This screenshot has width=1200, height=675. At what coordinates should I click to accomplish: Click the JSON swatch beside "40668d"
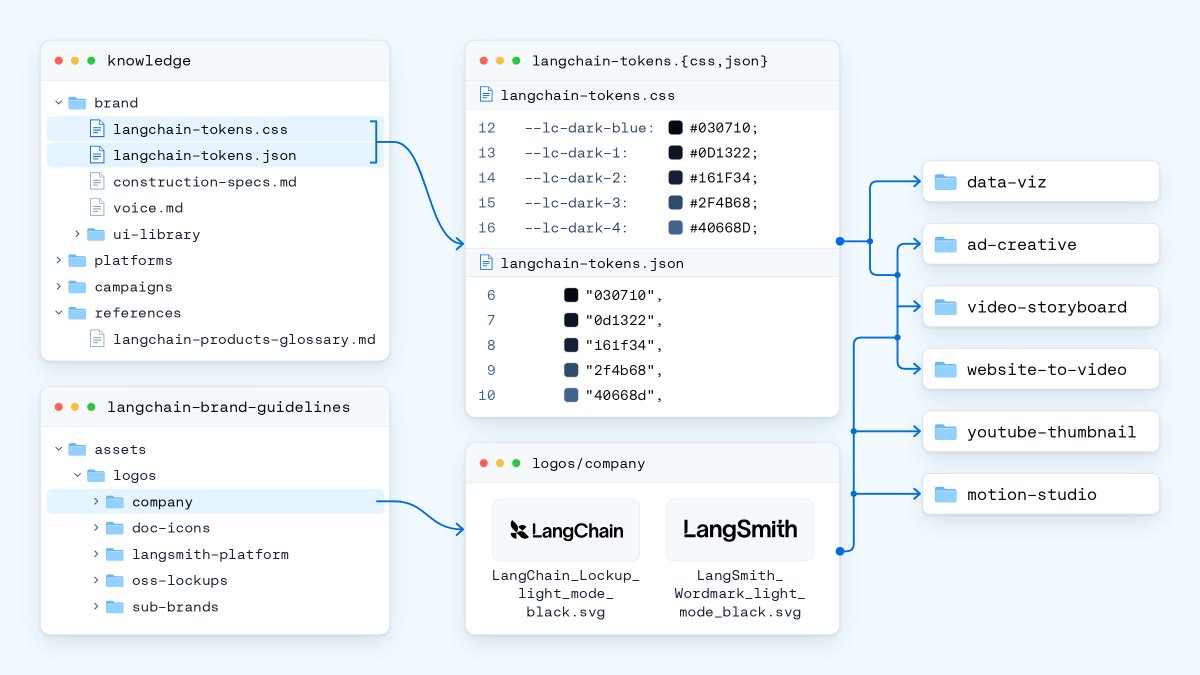tap(571, 395)
